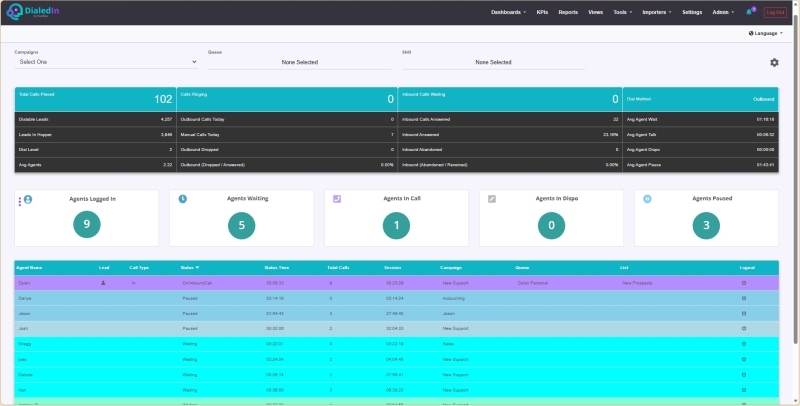Open the notifications bell

tap(749, 12)
